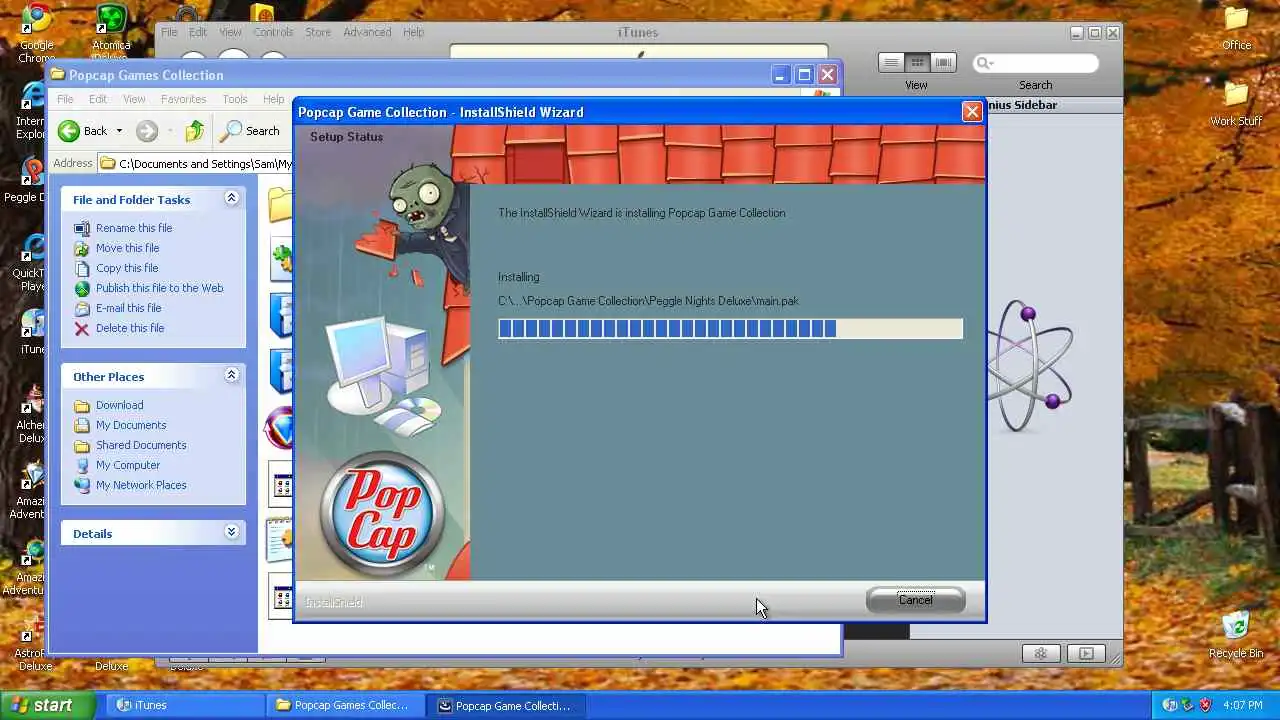Viewport: 1280px width, 720px height.
Task: Click Copy this file link
Action: point(127,268)
